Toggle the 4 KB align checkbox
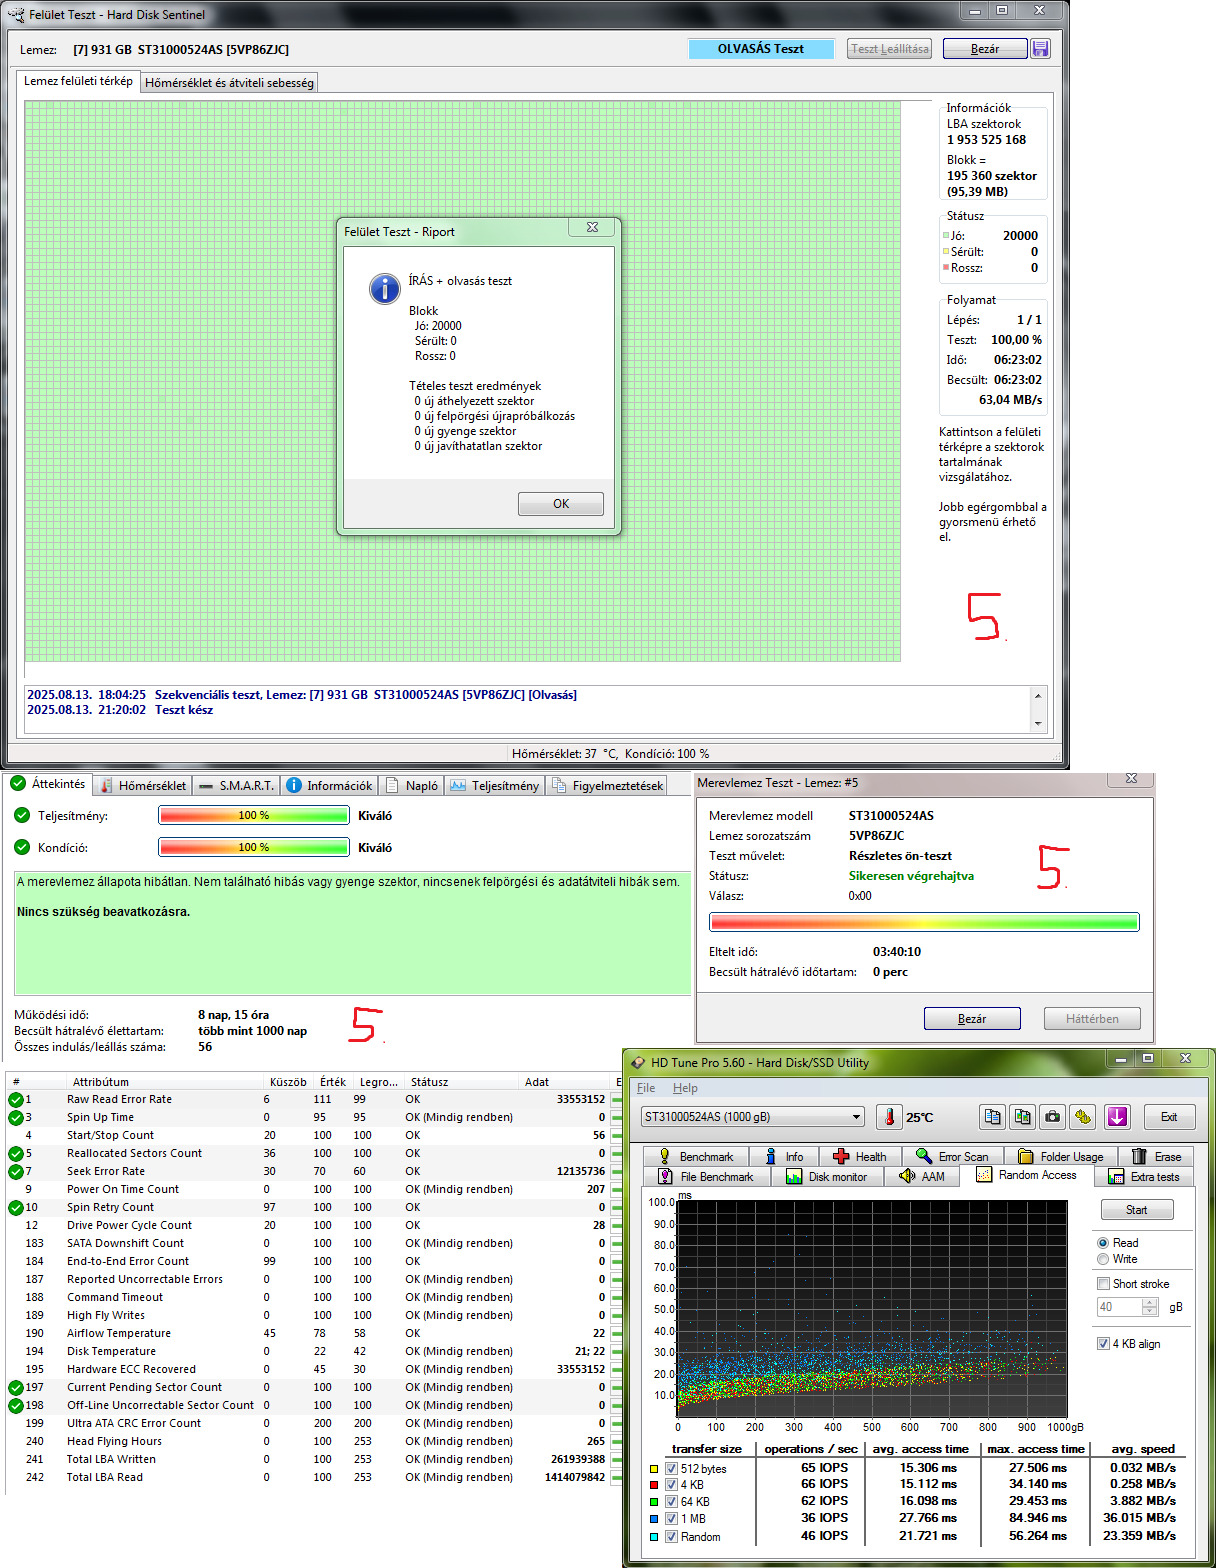1216x1568 pixels. point(1103,1344)
